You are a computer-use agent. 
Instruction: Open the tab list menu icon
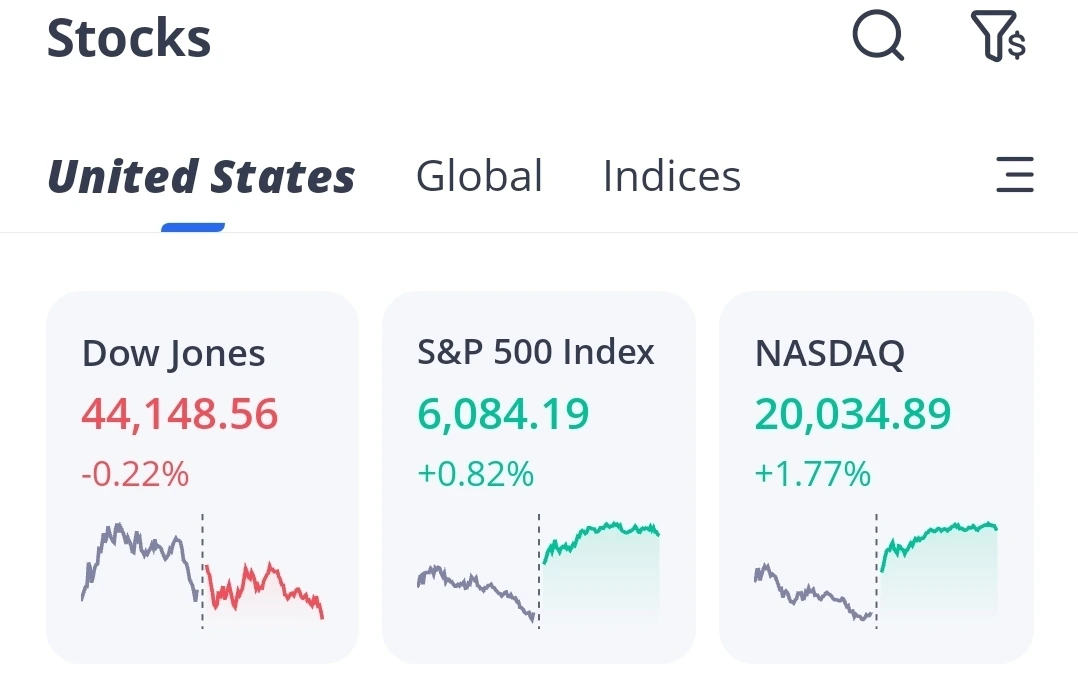coord(1015,175)
